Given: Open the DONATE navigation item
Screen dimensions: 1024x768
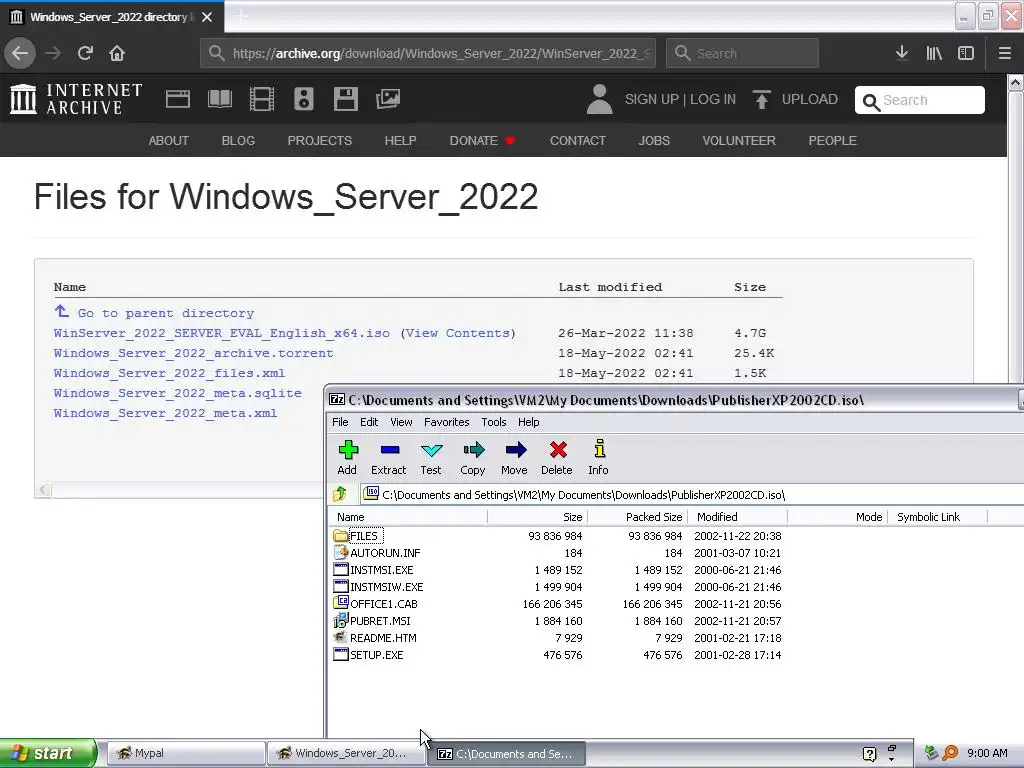Looking at the screenshot, I should [x=482, y=140].
